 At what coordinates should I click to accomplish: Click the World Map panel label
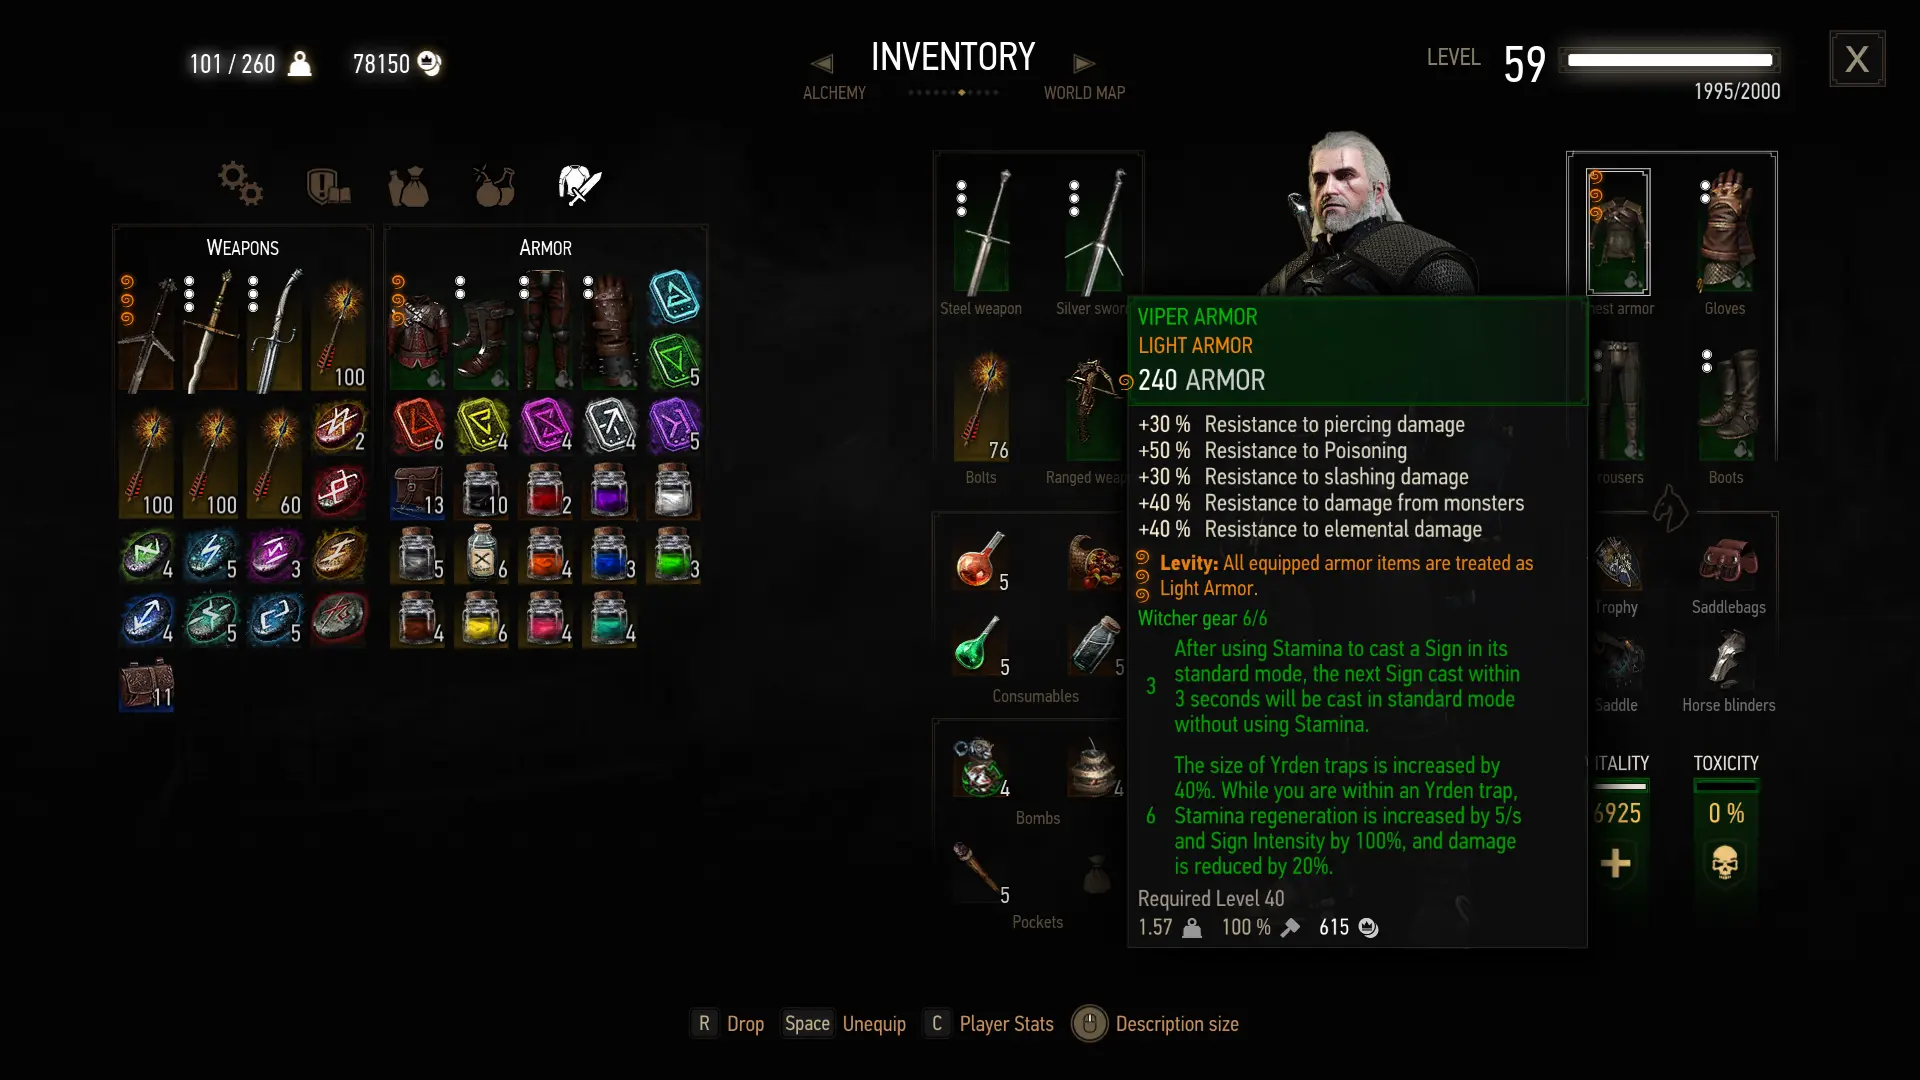[1084, 93]
